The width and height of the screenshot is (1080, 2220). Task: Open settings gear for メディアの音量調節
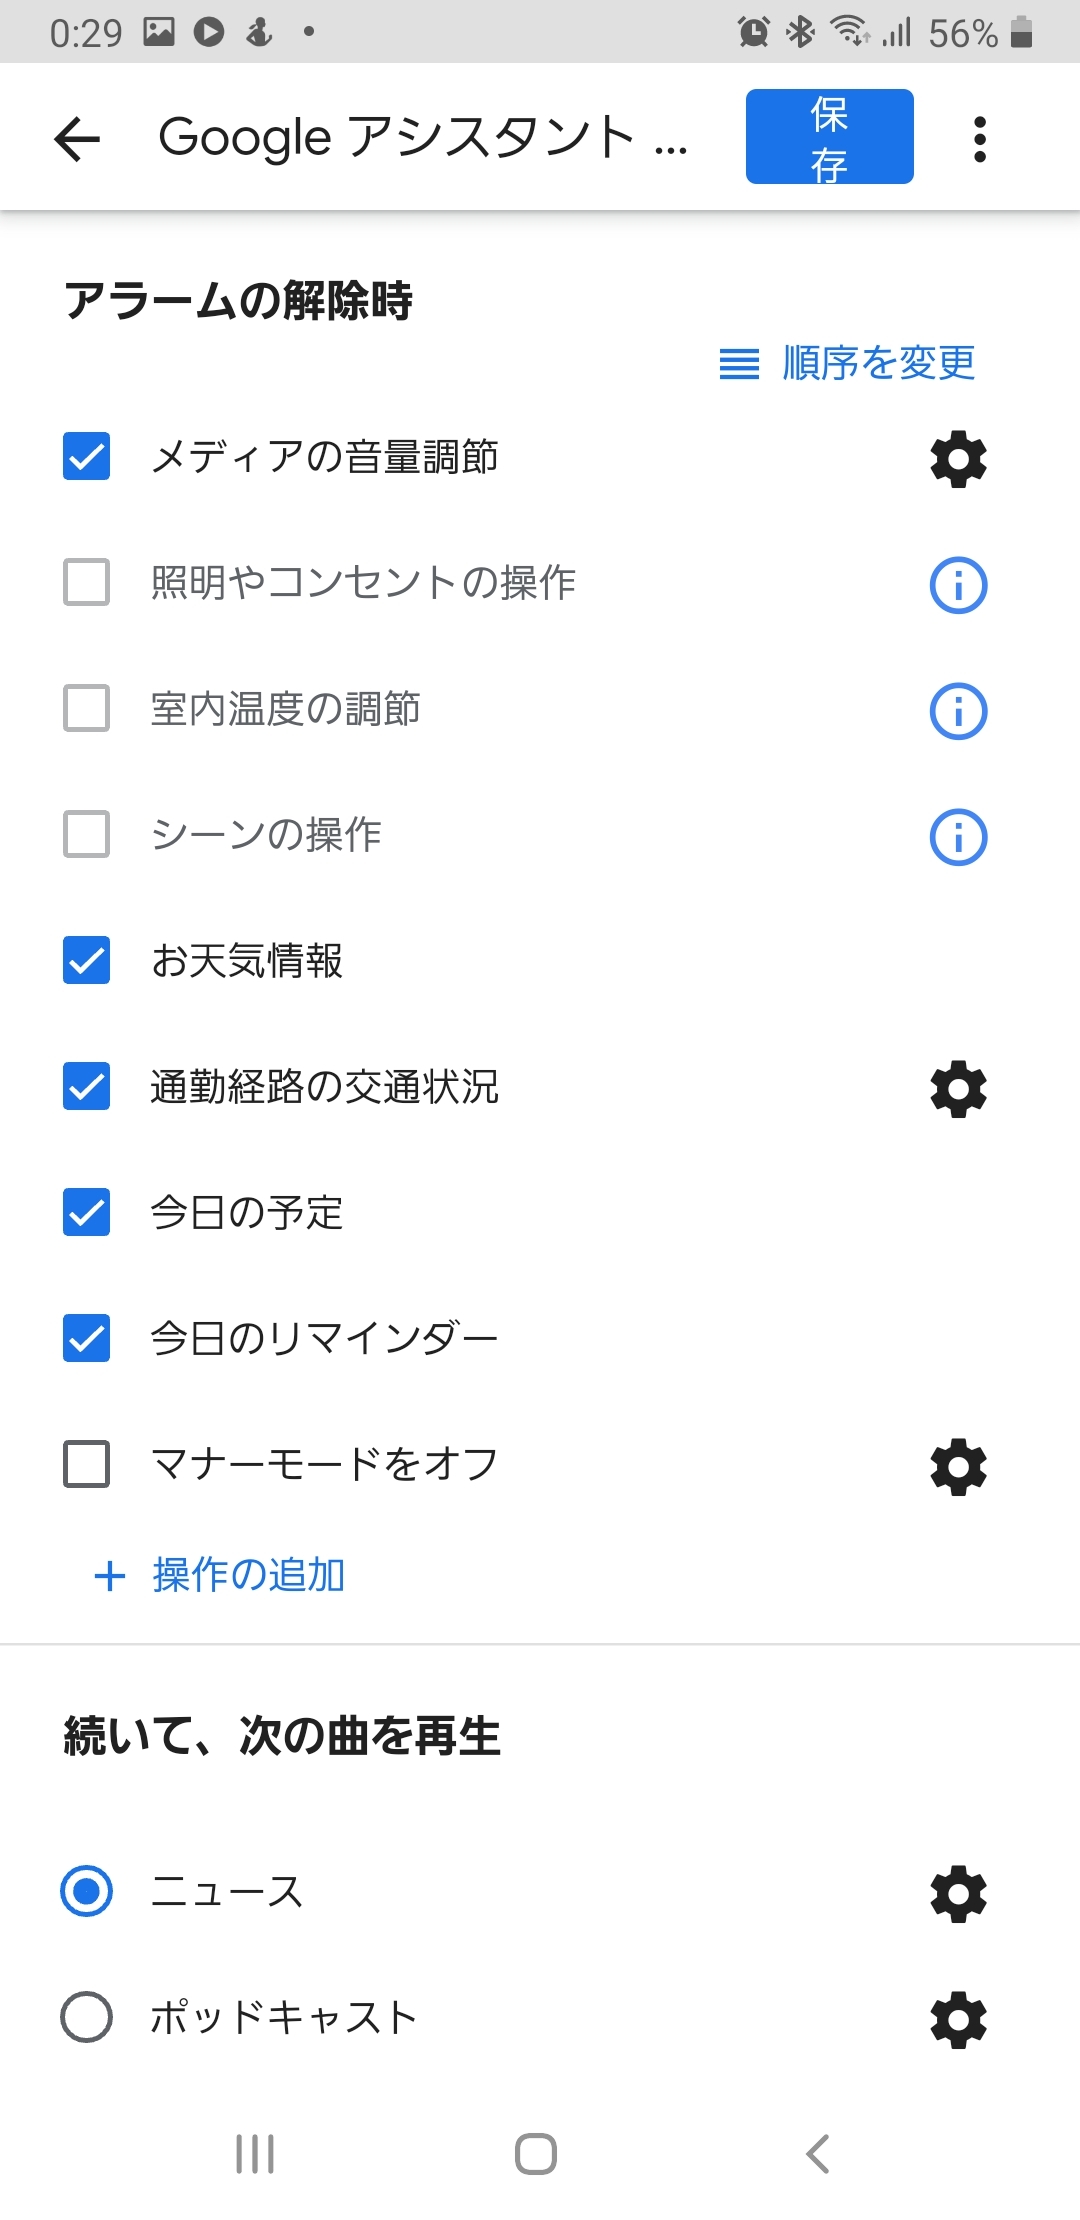coord(958,459)
